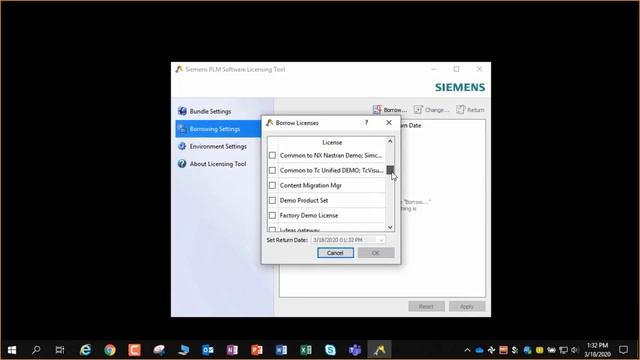Show hidden system tray icons
640x360 pixels.
pyautogui.click(x=467, y=350)
